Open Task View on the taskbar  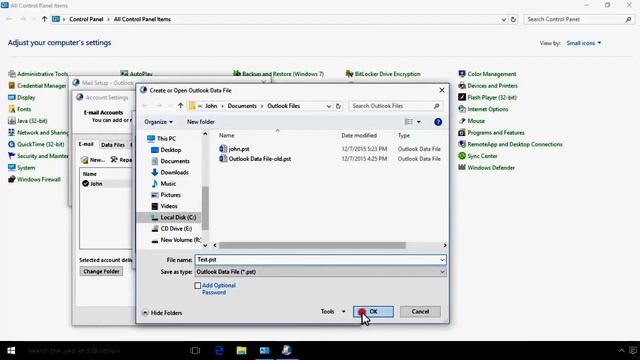click(x=195, y=351)
